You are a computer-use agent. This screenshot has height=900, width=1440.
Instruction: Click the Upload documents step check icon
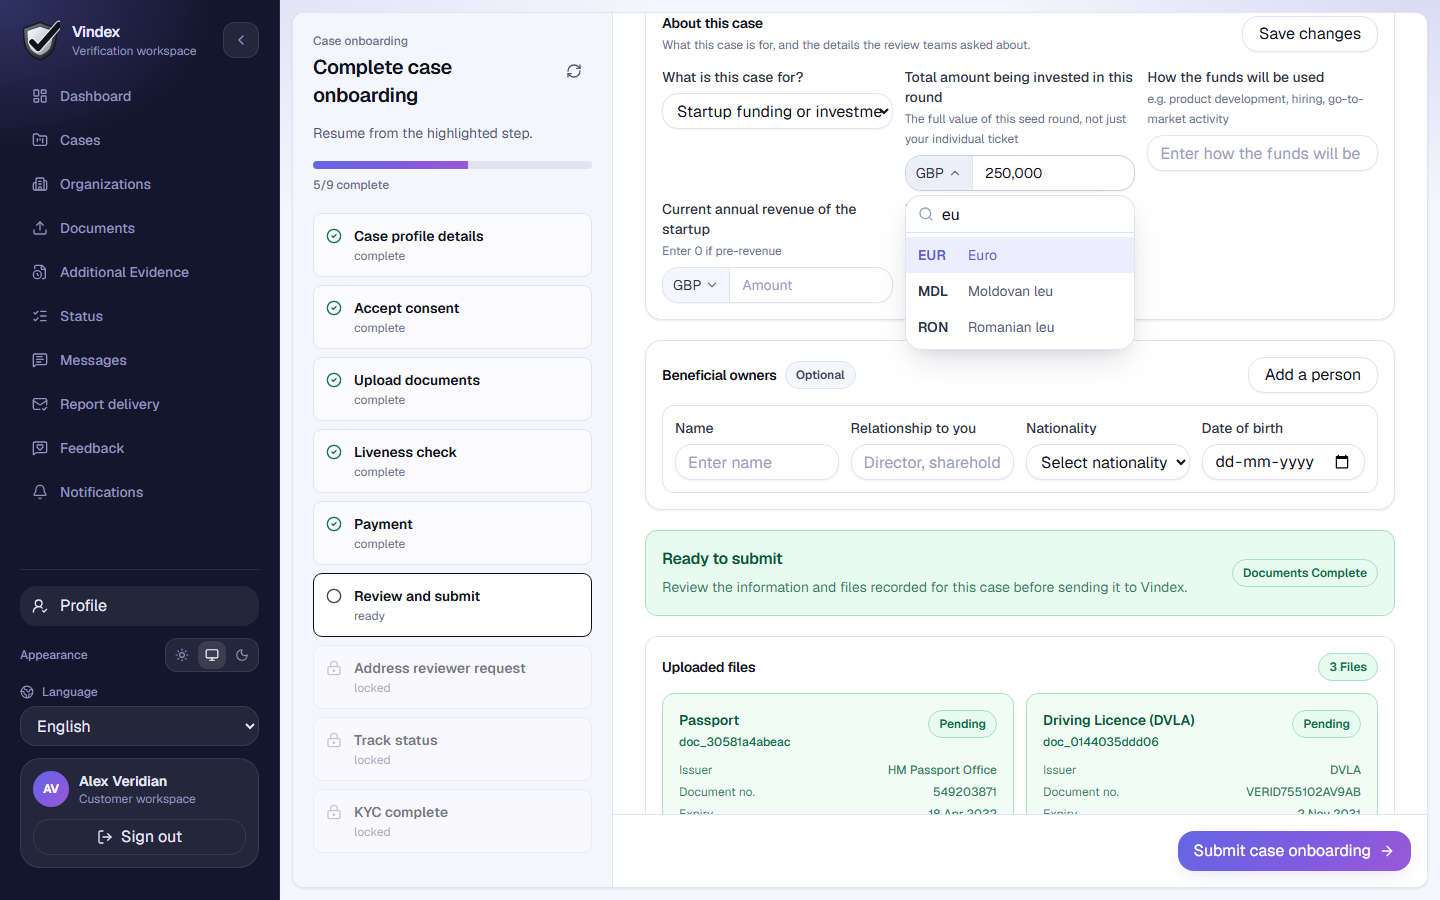coord(334,380)
